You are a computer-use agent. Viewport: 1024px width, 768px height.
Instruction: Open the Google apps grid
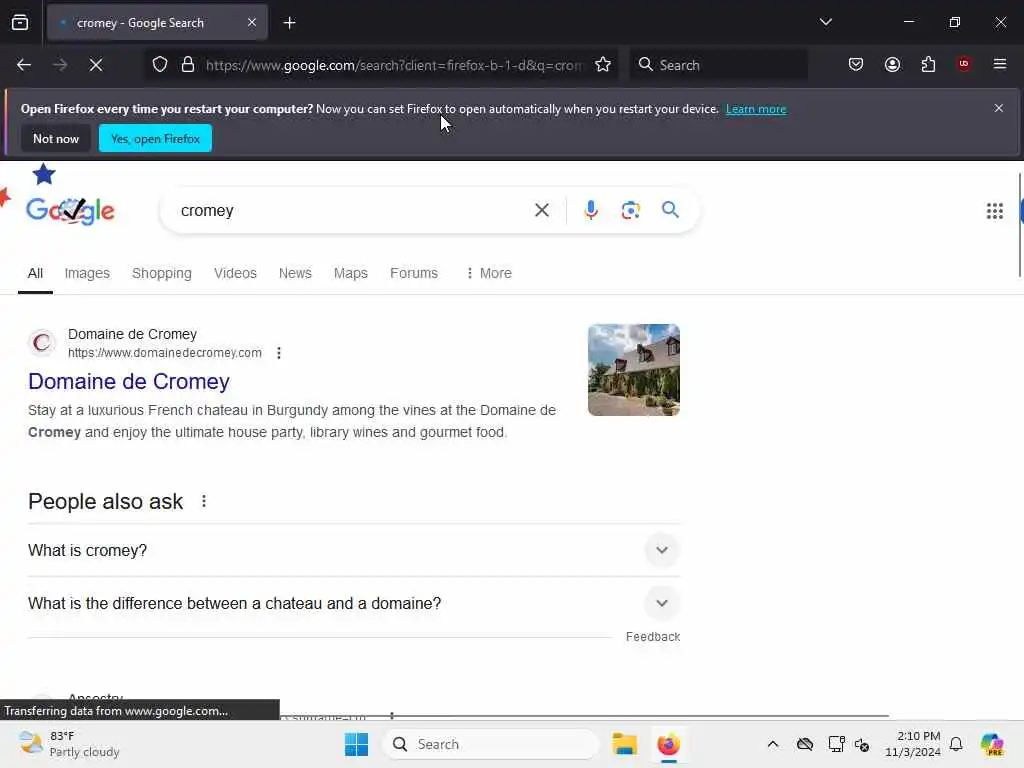coord(994,210)
